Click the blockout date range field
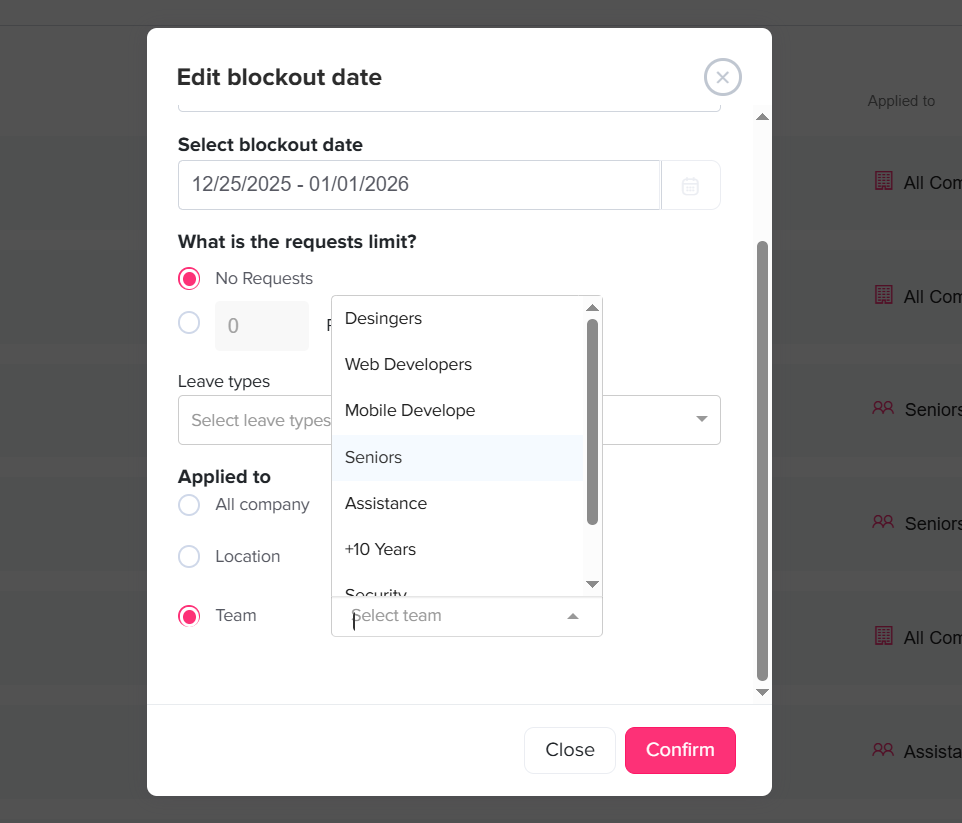 click(x=419, y=185)
